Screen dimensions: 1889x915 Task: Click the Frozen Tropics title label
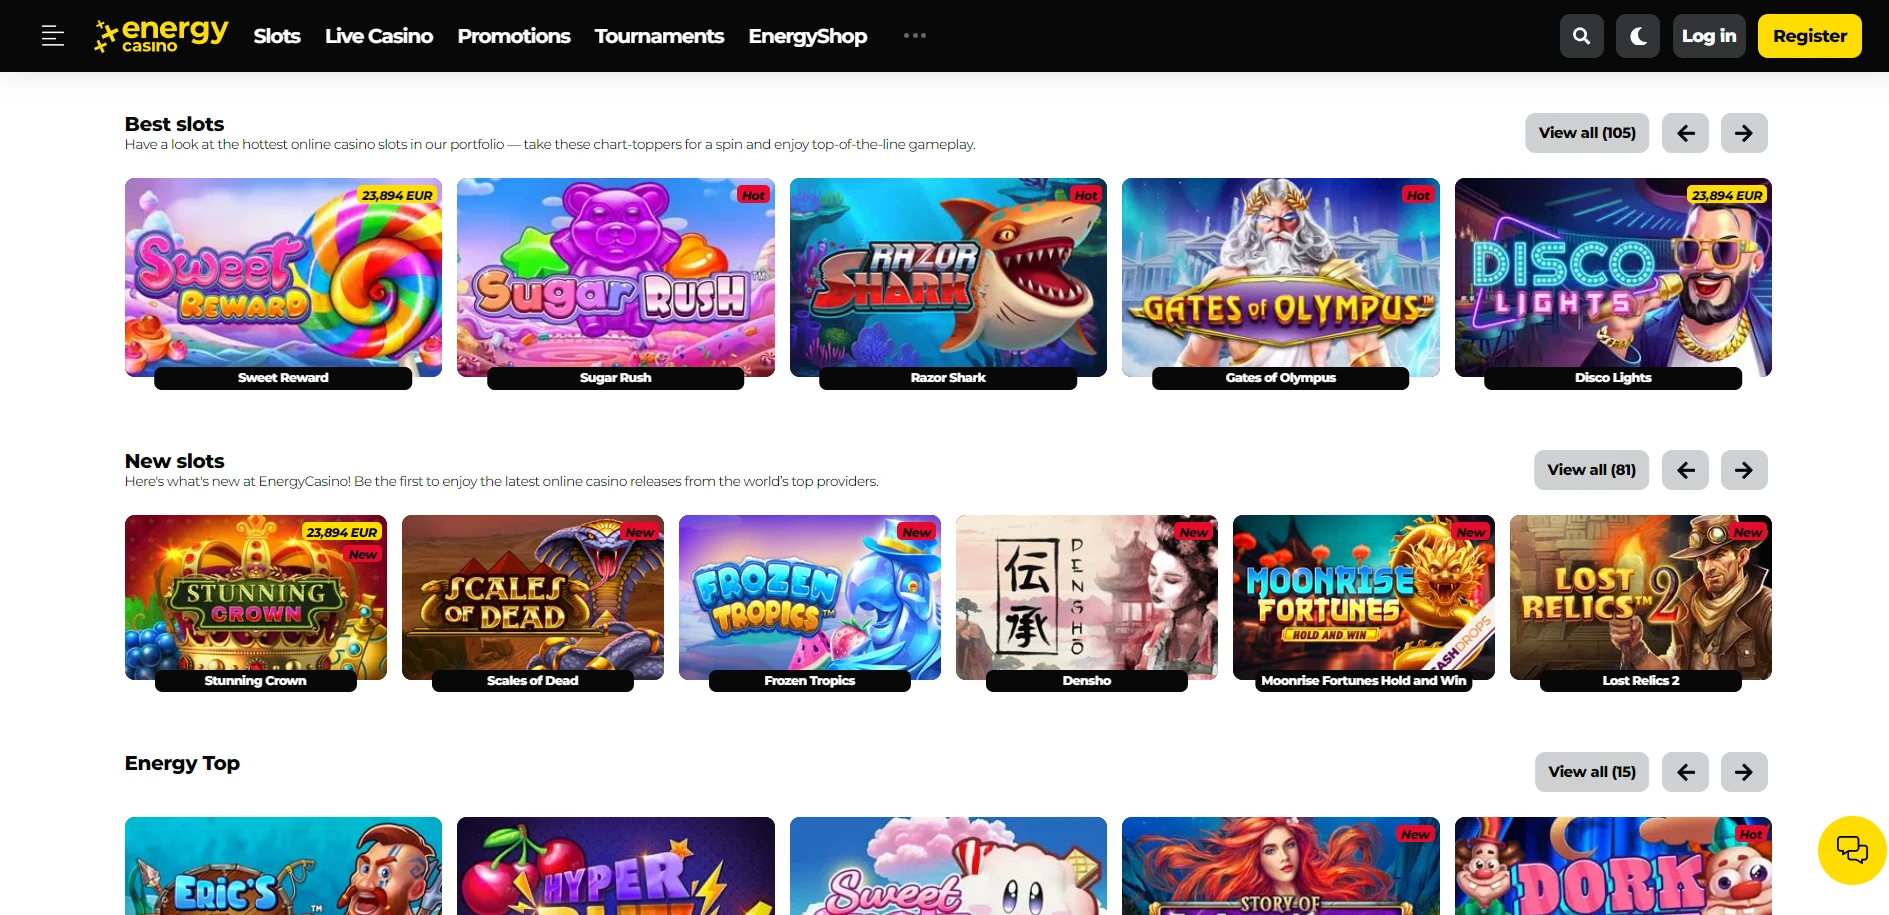click(x=810, y=681)
